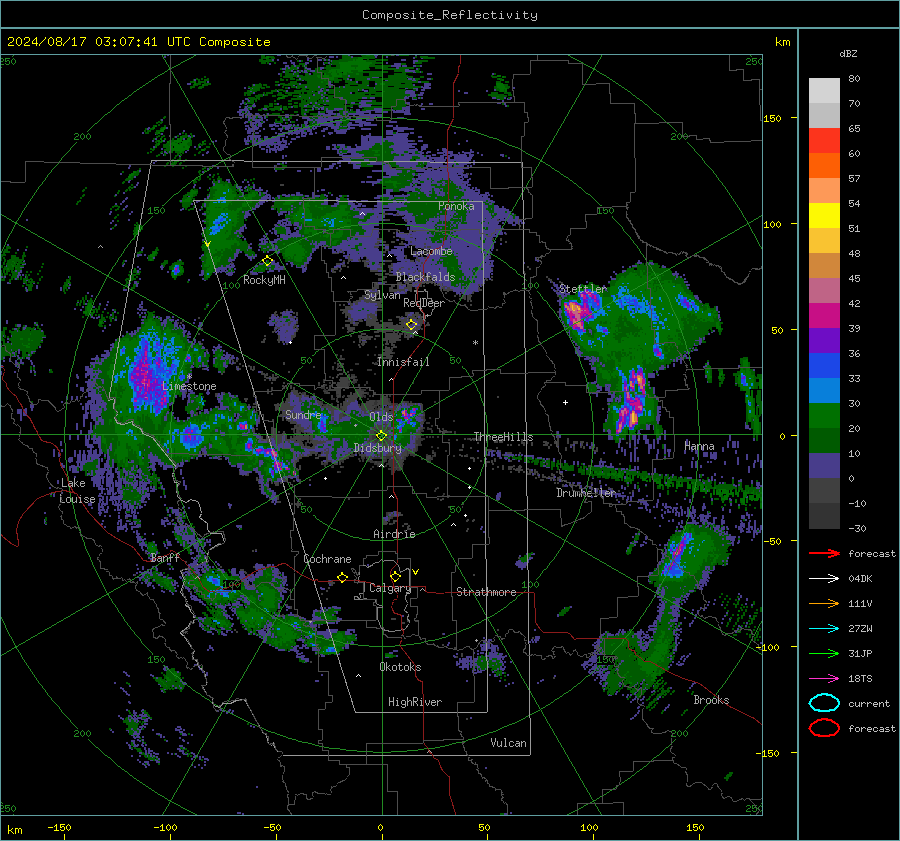Click the cyan 'current' ellipse legend icon
Image resolution: width=900 pixels, height=841 pixels.
click(x=824, y=703)
